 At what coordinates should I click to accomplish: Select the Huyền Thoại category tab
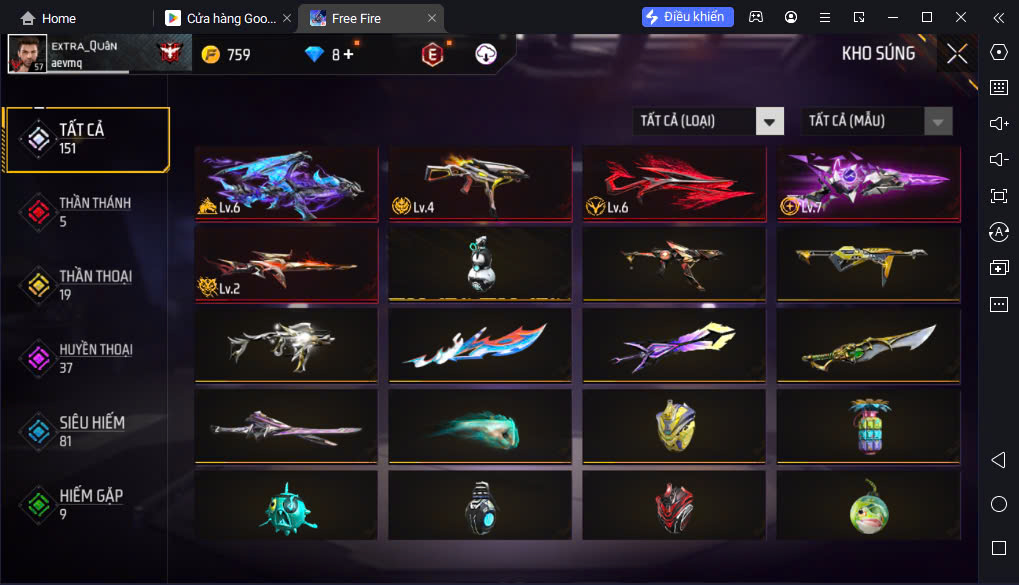click(85, 358)
